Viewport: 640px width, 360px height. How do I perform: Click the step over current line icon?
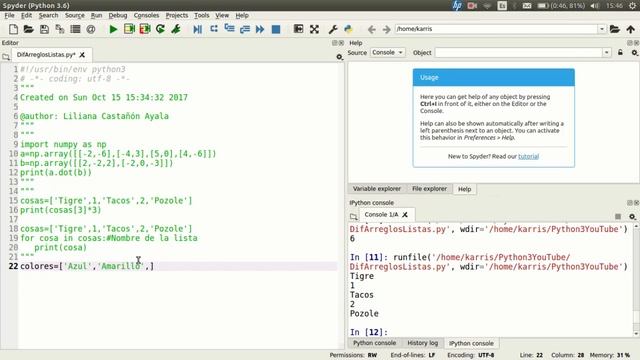pos(213,29)
